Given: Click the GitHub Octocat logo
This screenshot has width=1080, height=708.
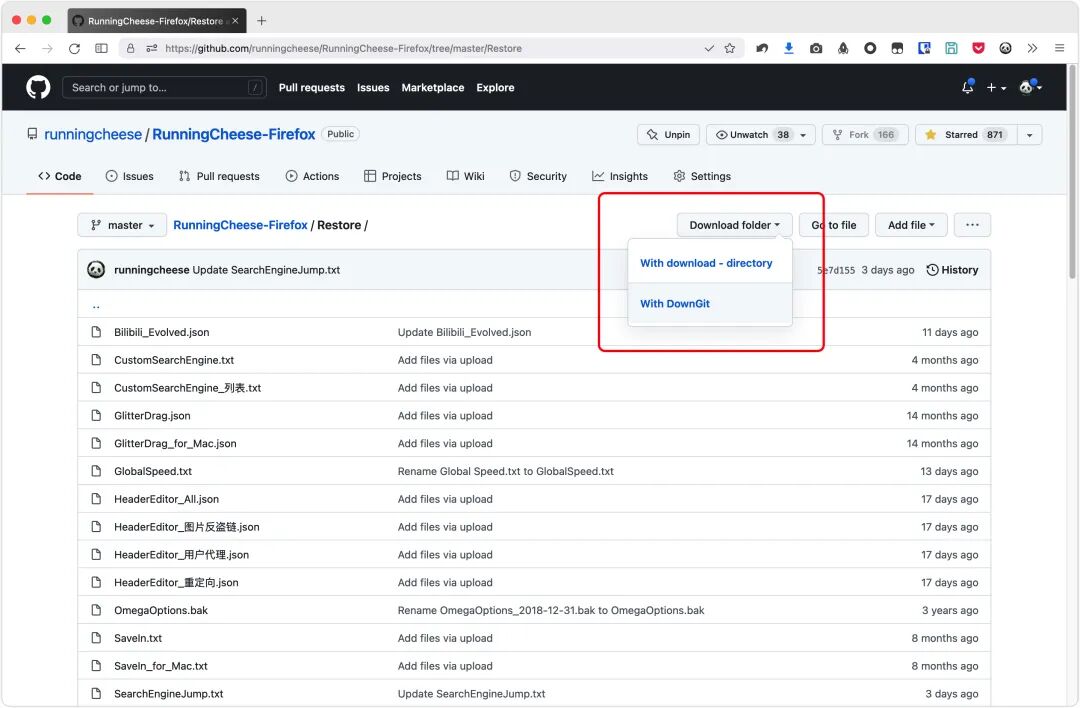Looking at the screenshot, I should (x=38, y=87).
